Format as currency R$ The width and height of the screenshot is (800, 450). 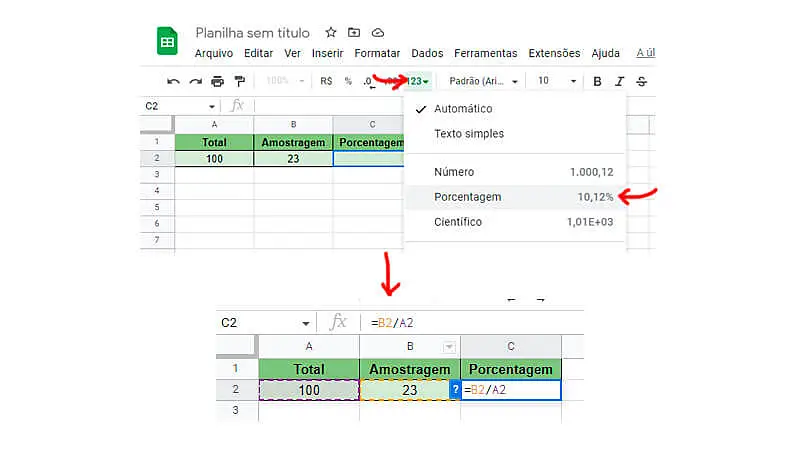point(326,81)
